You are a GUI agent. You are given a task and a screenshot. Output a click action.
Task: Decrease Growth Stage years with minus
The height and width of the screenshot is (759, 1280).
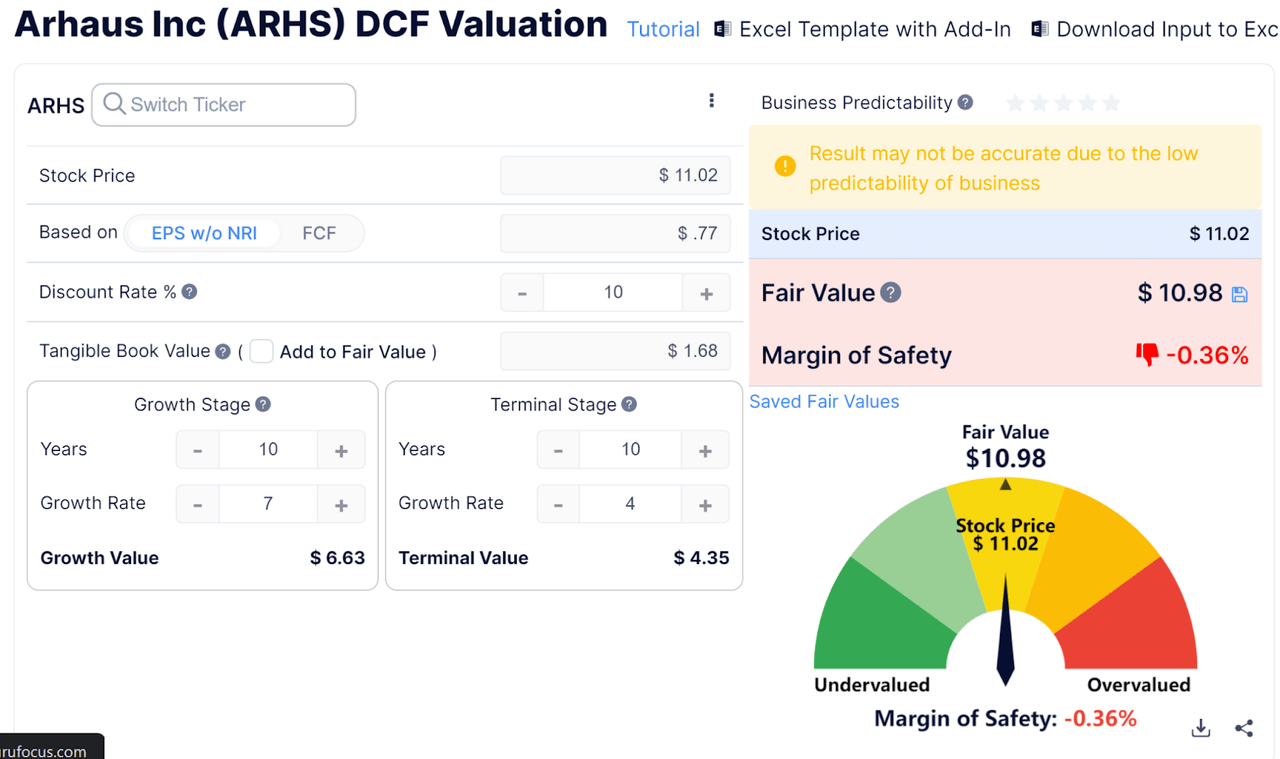pyautogui.click(x=198, y=450)
